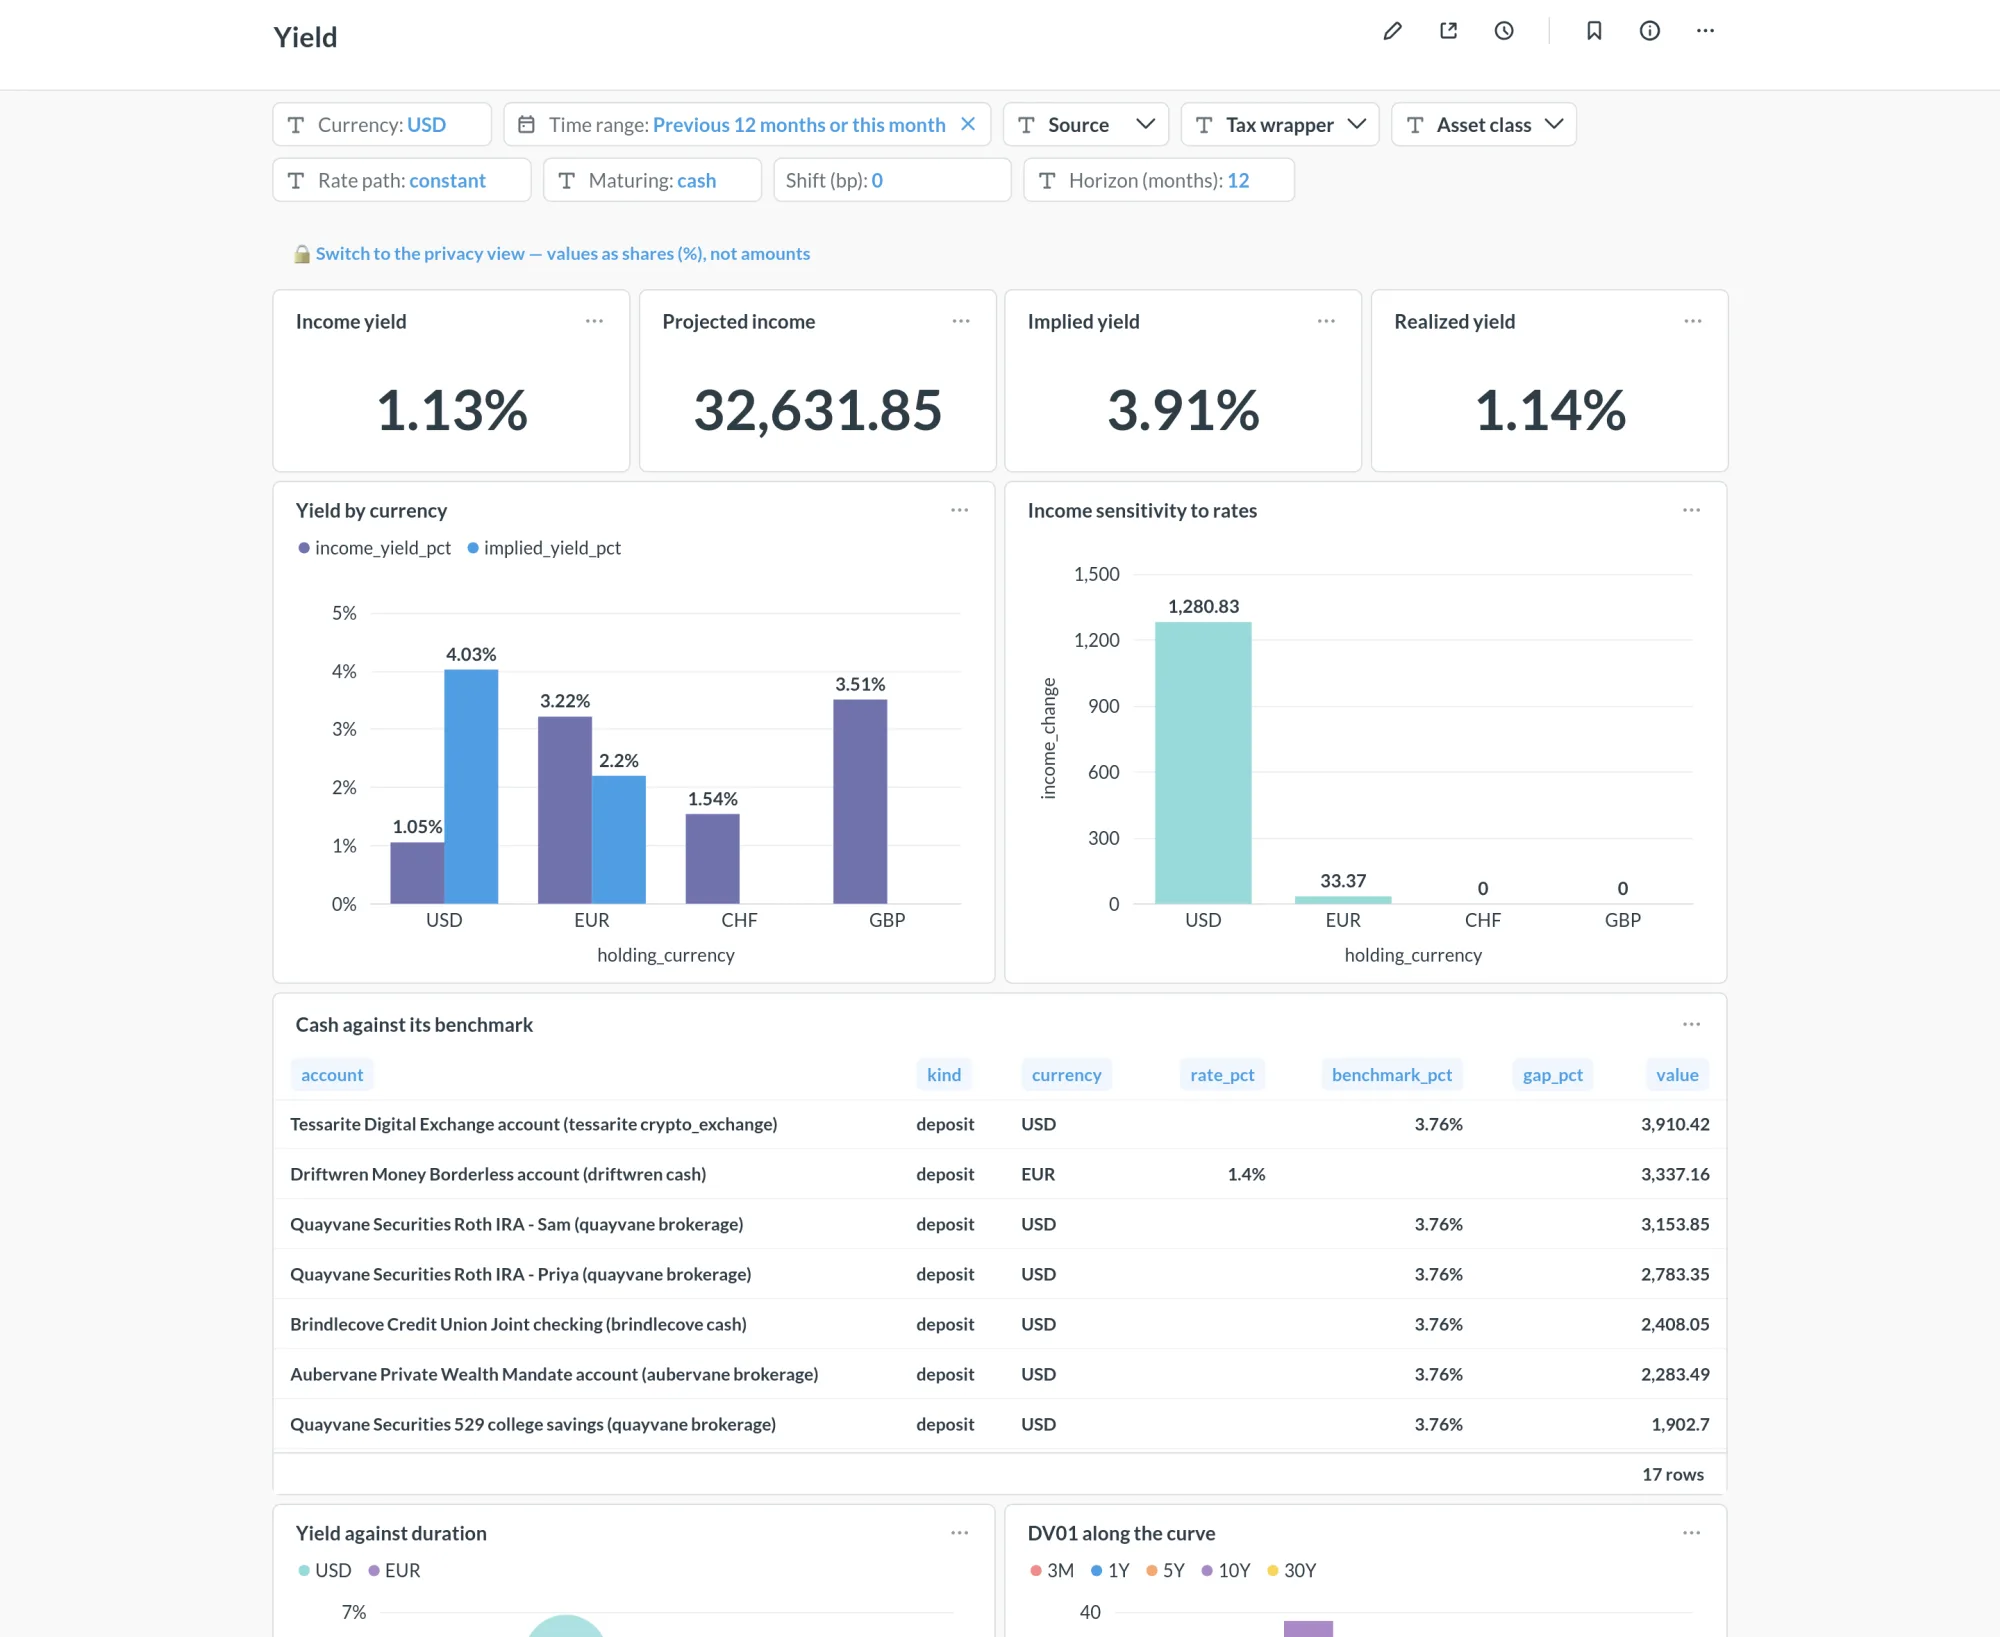Open Cash against its benchmark ellipsis menu
The height and width of the screenshot is (1637, 2000).
(x=1692, y=1024)
